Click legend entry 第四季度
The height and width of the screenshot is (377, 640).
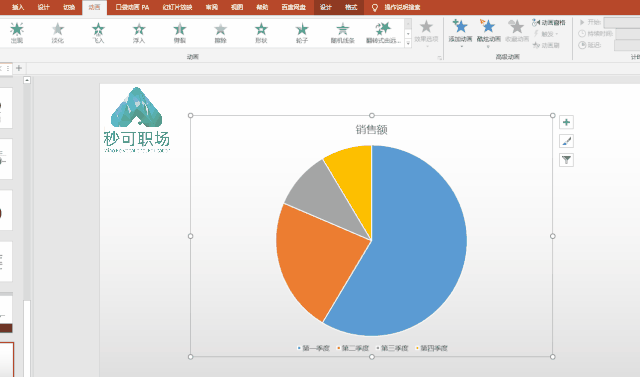431,348
